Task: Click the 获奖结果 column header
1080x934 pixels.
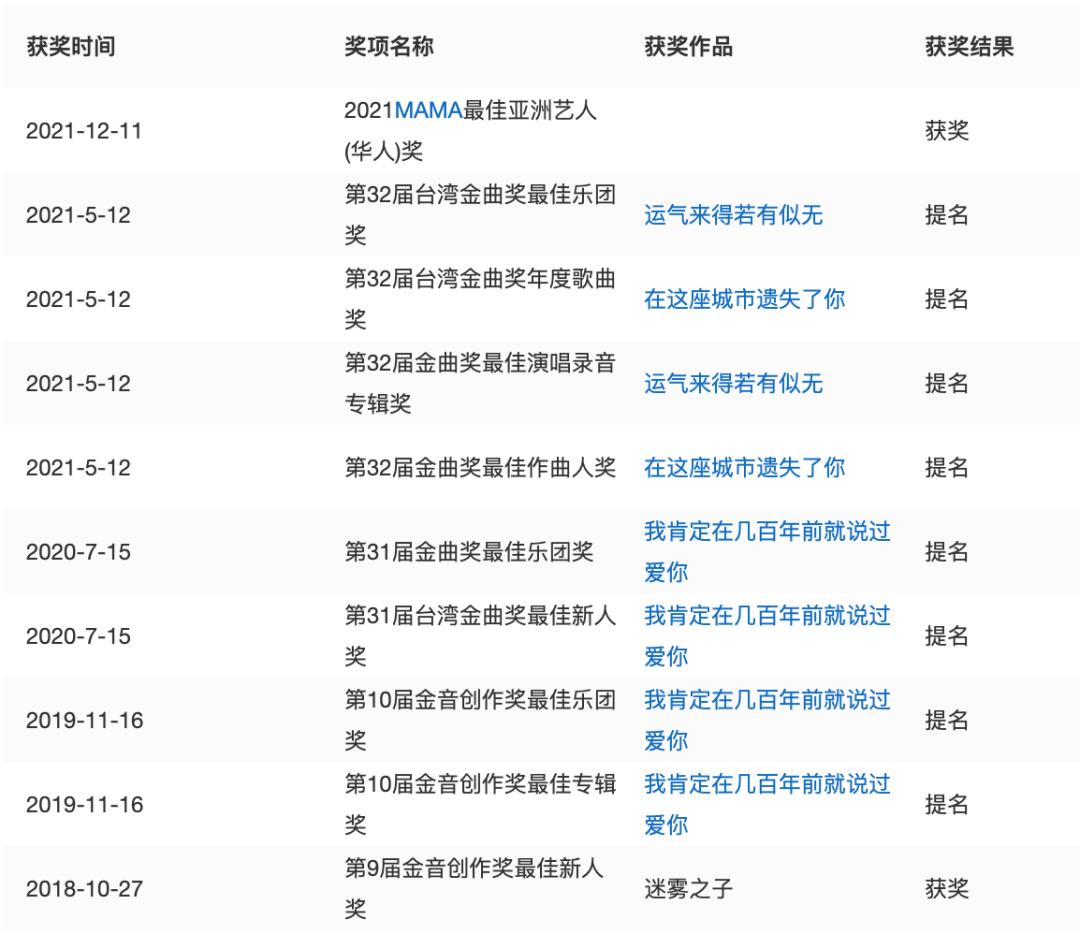Action: pyautogui.click(x=969, y=47)
